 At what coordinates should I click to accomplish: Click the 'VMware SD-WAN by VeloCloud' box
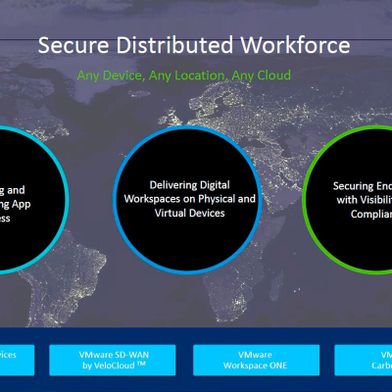coord(113,360)
